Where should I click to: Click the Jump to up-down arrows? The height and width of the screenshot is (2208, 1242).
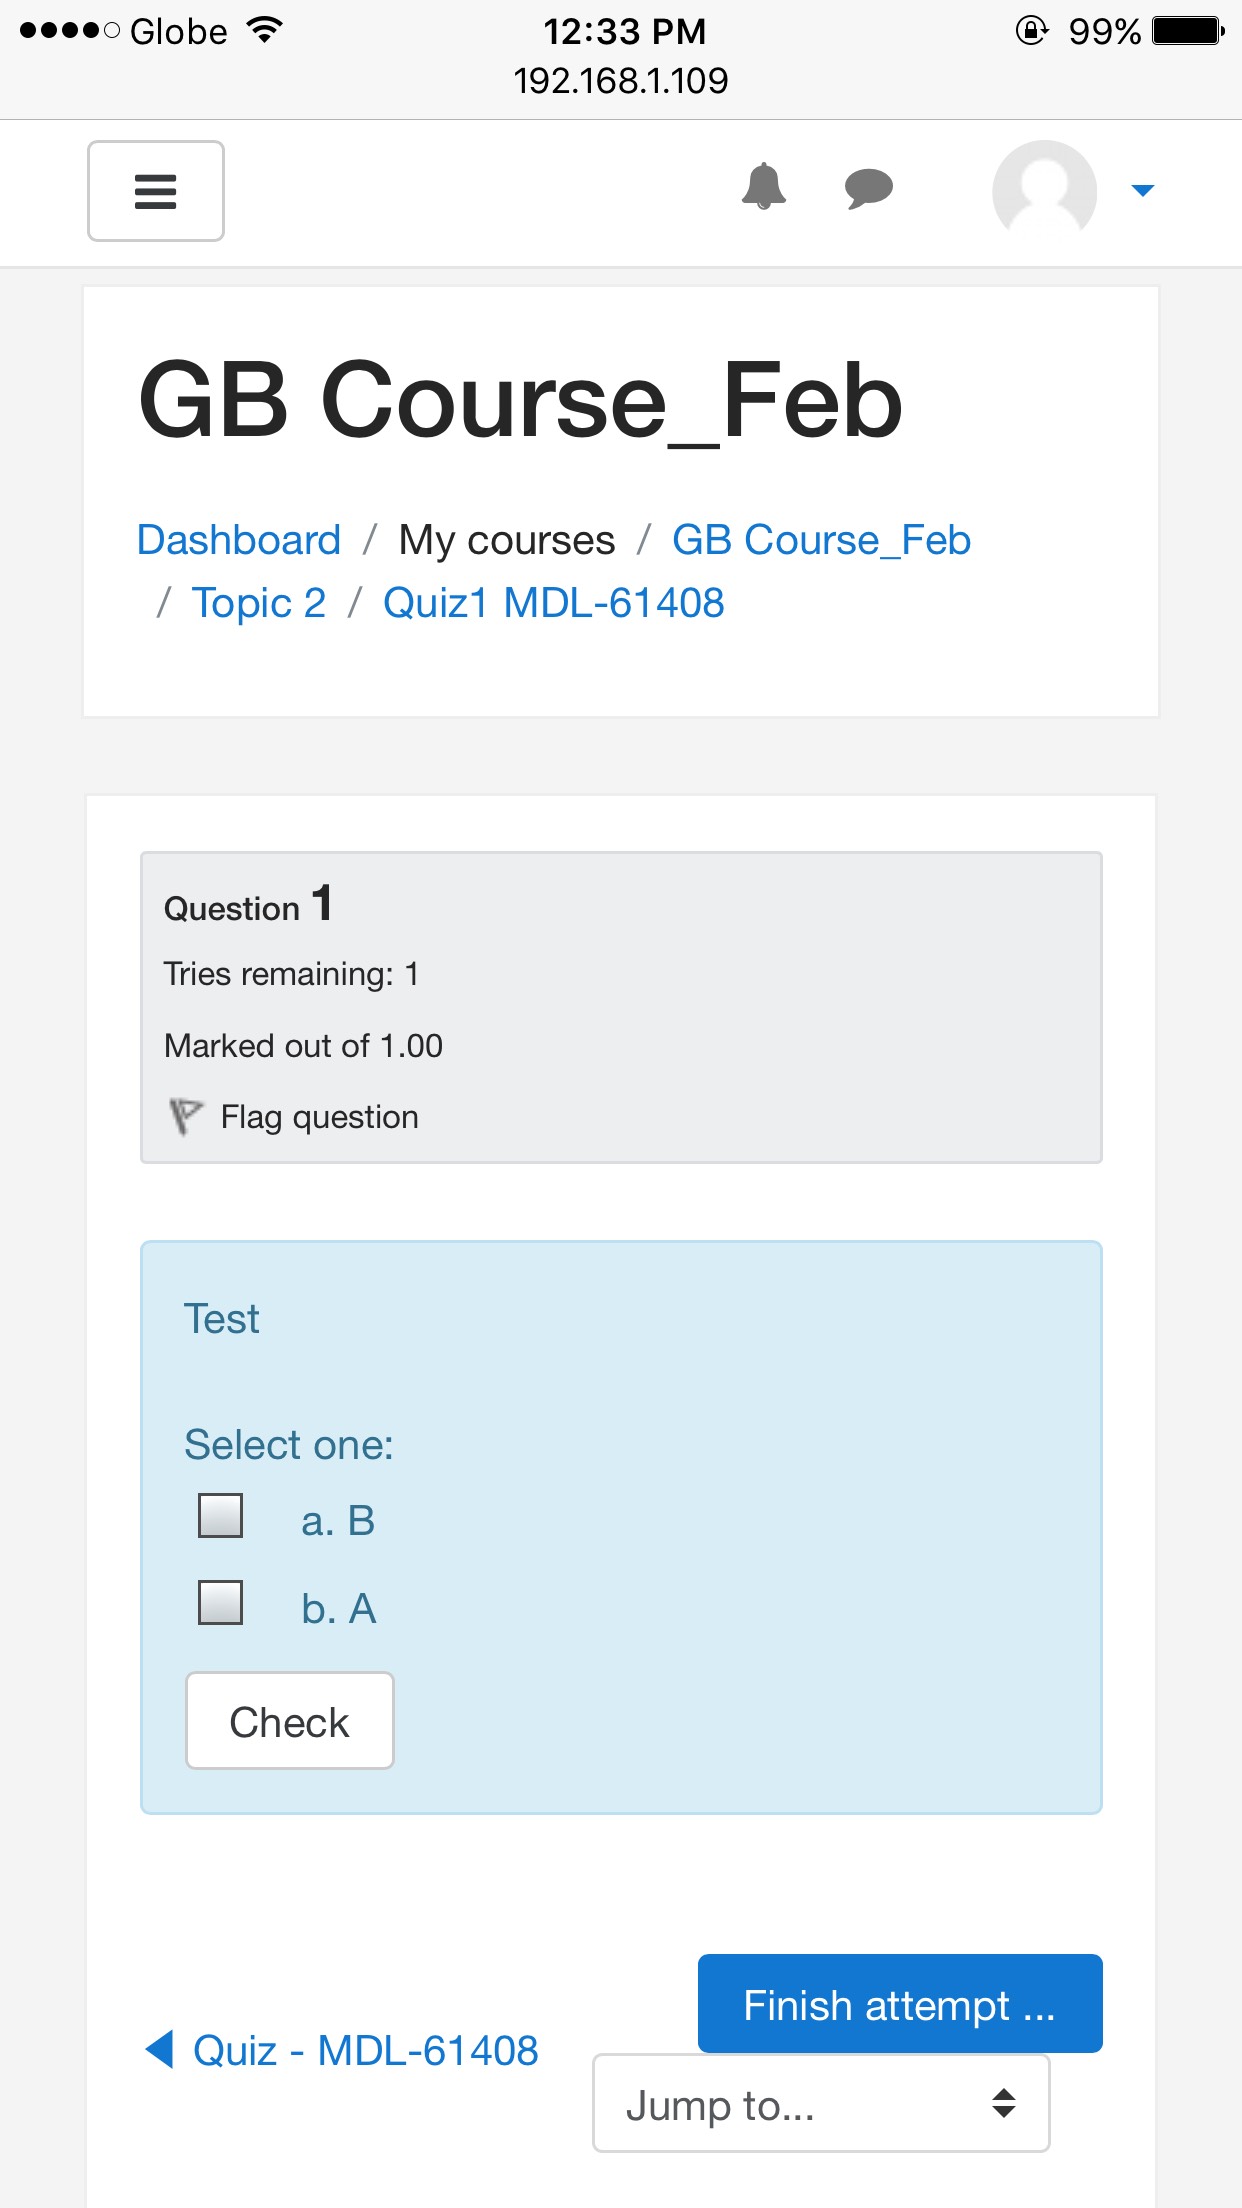pos(1004,2103)
